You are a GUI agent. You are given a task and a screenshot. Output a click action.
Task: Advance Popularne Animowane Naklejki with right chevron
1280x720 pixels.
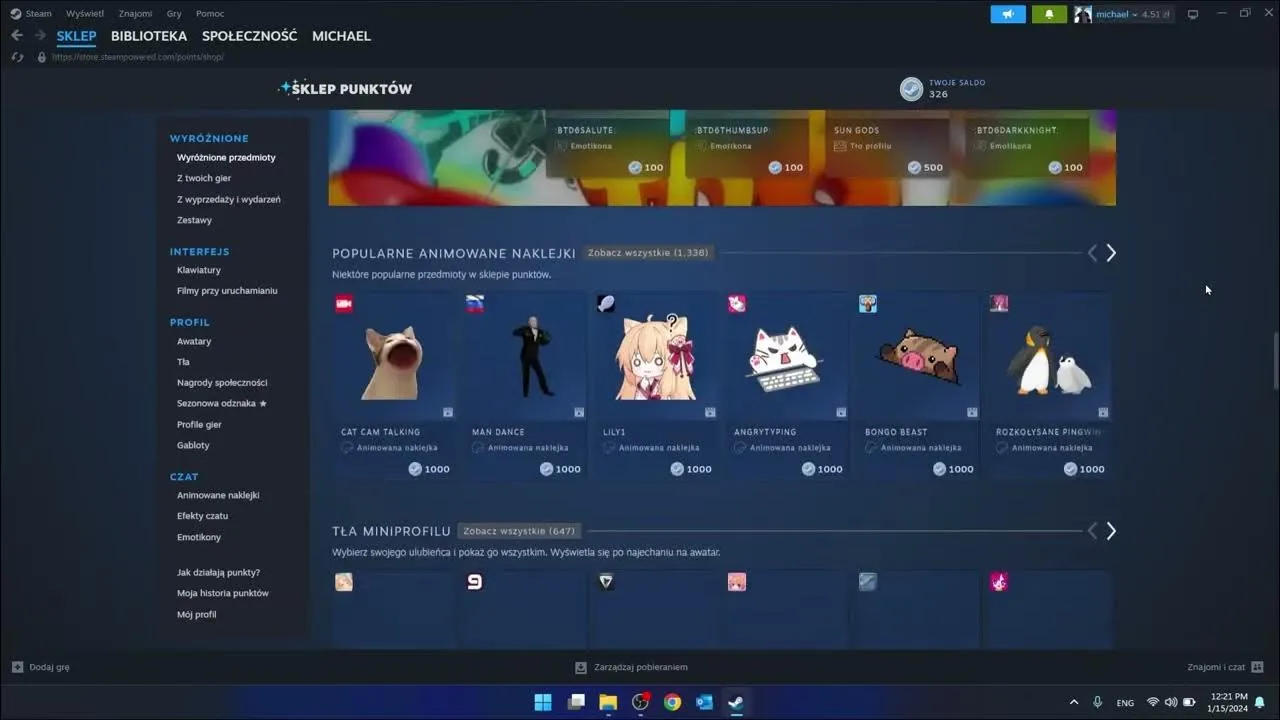[1110, 252]
